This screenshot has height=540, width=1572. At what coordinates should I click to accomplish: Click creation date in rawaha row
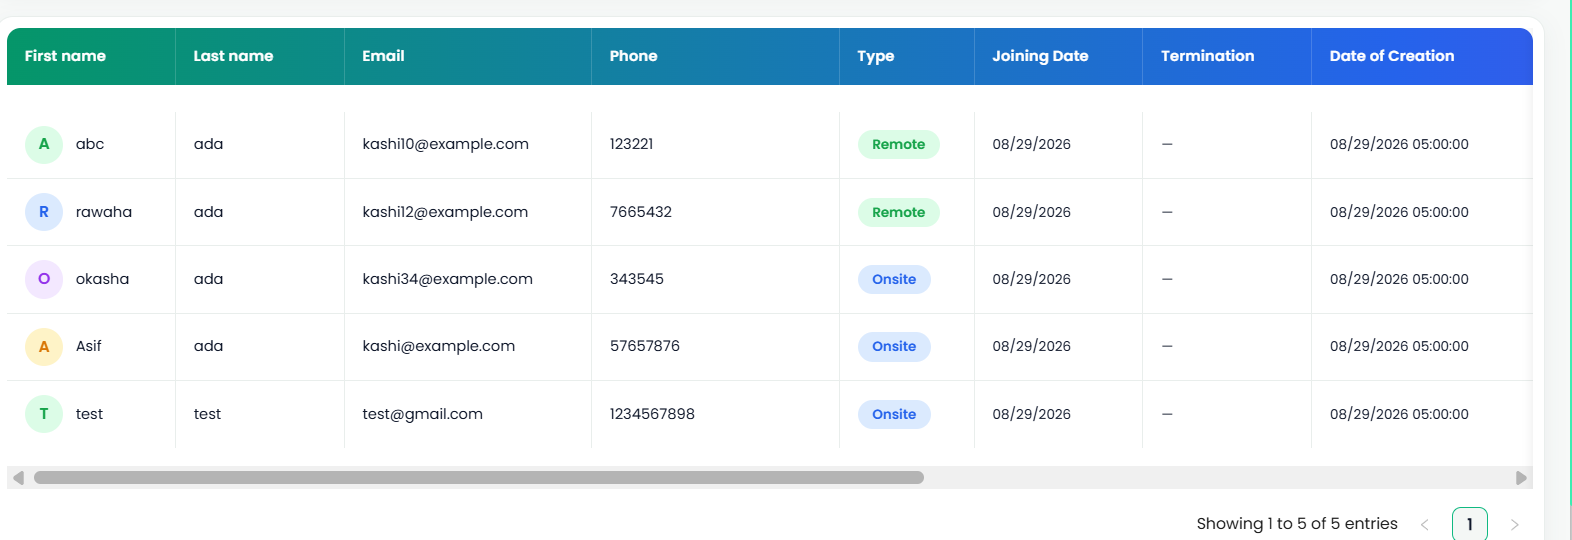[x=1399, y=212]
